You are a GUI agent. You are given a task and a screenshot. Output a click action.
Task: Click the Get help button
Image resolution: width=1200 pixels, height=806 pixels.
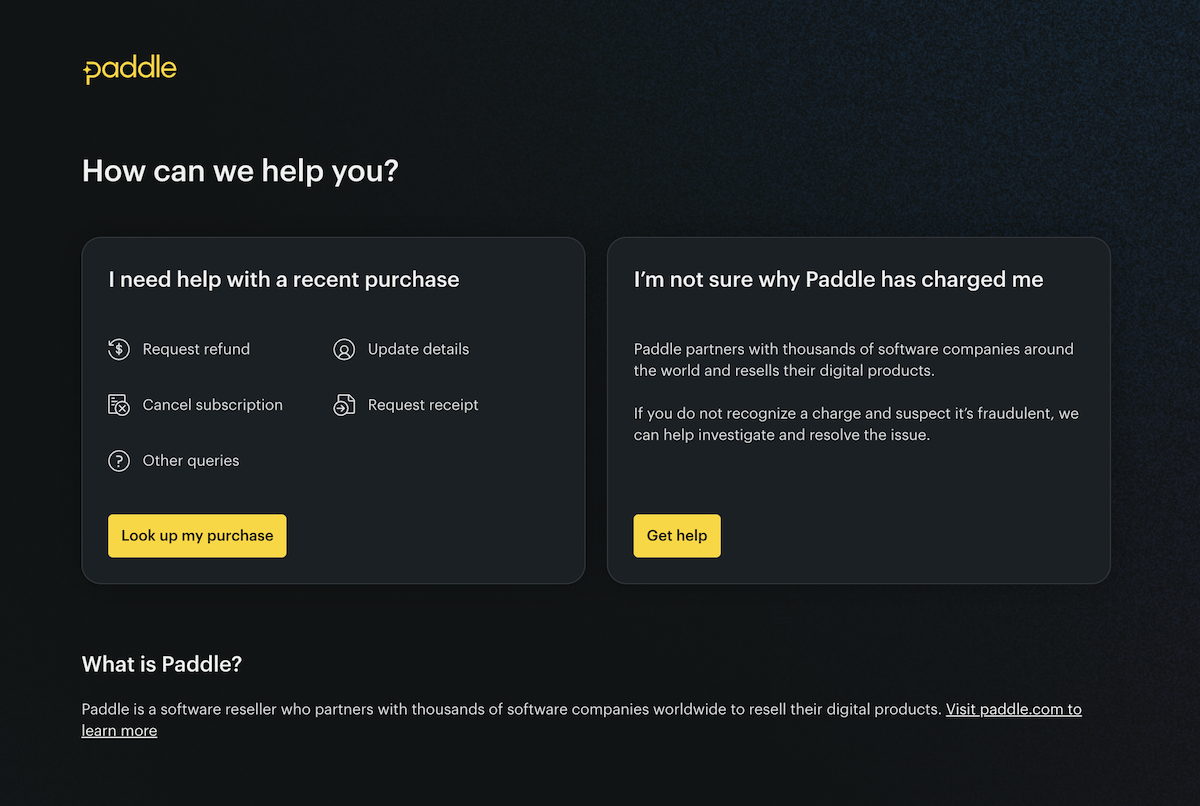677,536
